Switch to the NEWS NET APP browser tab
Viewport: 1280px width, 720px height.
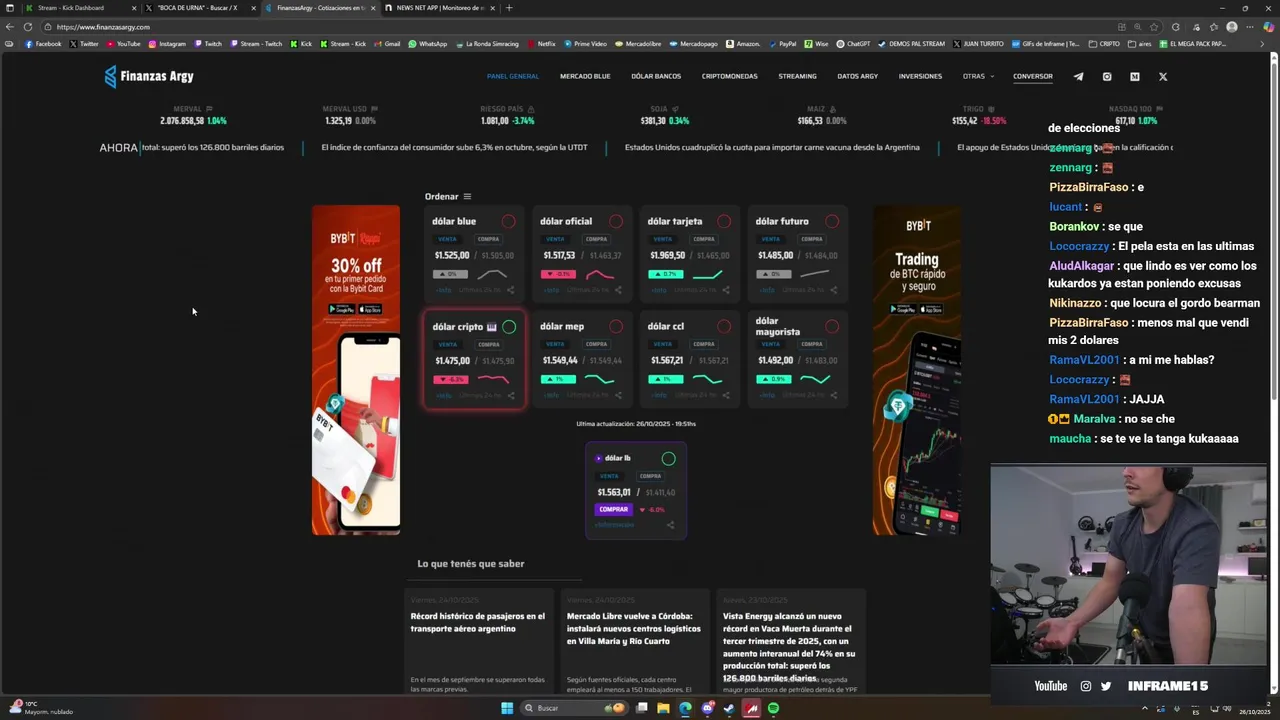438,8
